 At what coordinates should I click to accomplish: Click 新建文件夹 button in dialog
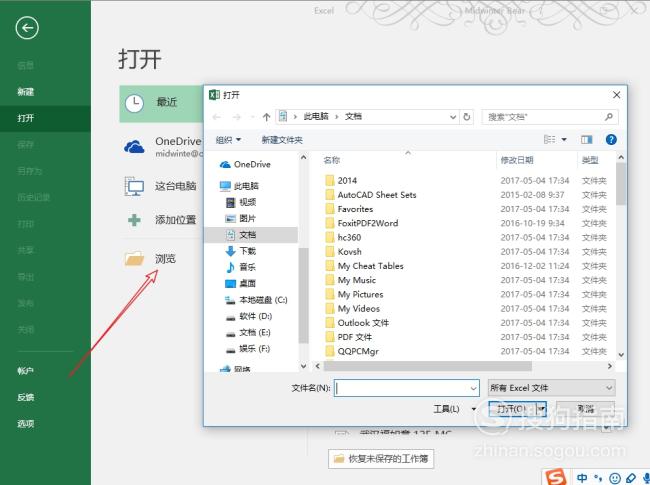click(x=282, y=140)
